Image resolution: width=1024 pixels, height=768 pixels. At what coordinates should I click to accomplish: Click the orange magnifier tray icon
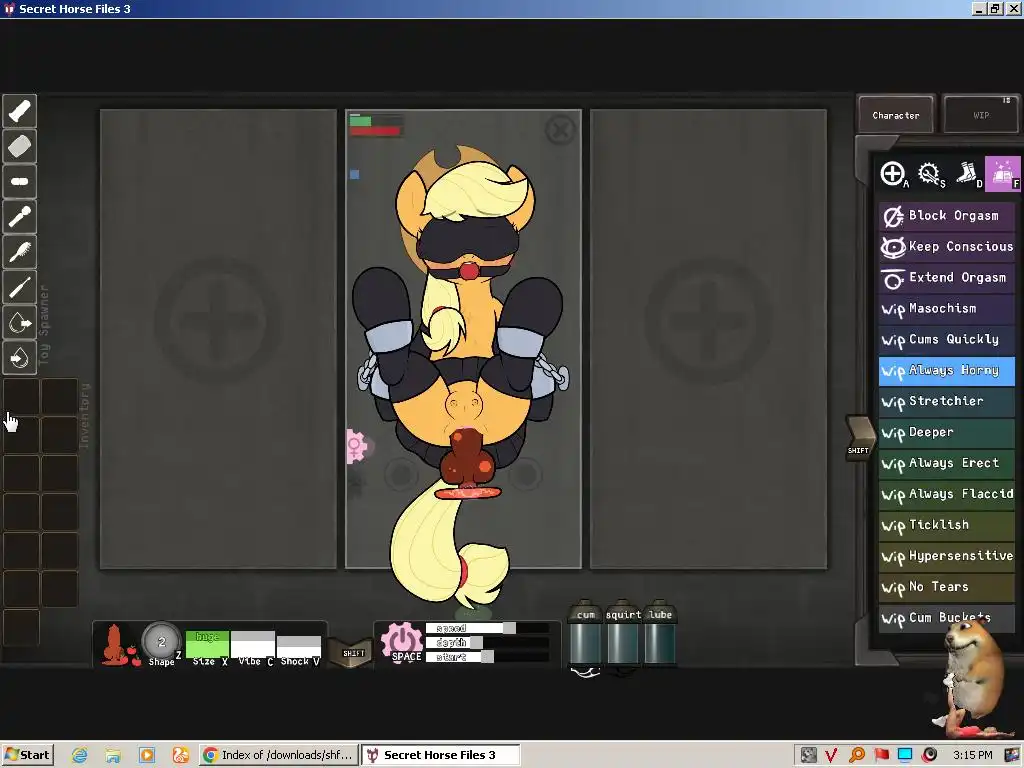tap(857, 756)
